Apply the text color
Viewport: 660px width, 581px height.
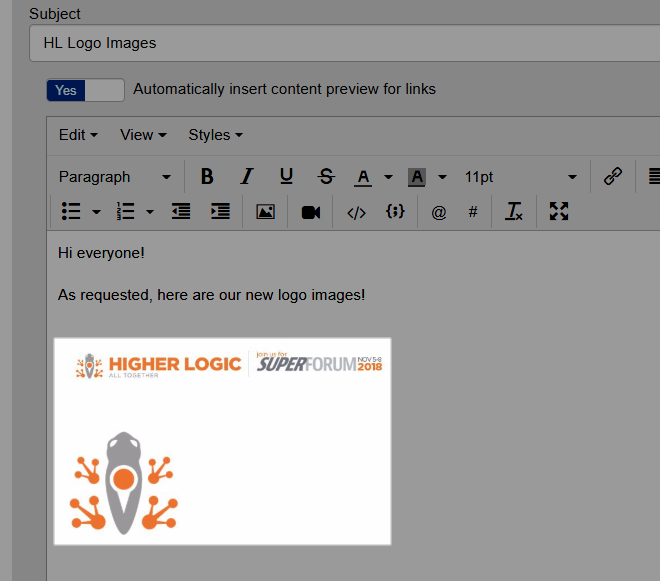coord(363,177)
